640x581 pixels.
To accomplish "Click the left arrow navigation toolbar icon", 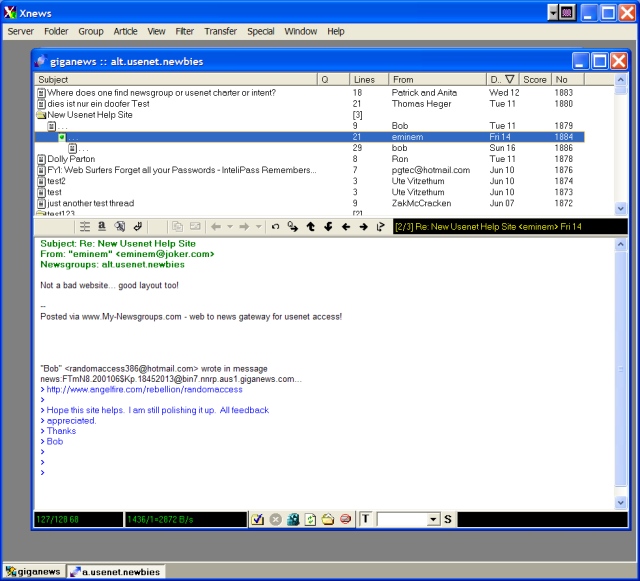I will pos(345,227).
